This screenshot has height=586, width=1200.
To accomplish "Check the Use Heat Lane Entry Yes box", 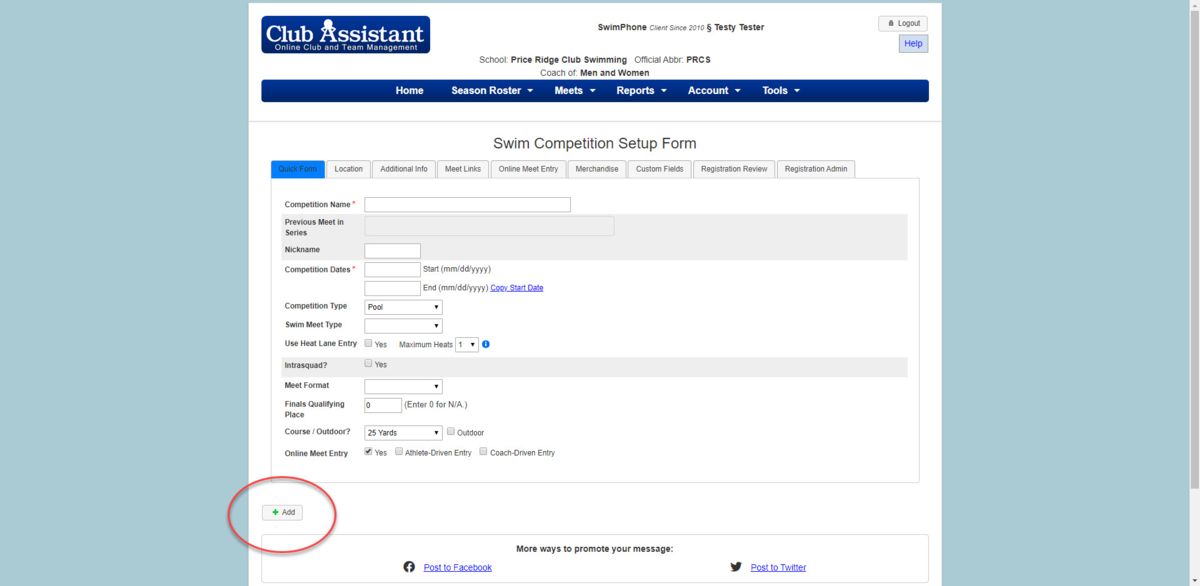I will coord(369,343).
